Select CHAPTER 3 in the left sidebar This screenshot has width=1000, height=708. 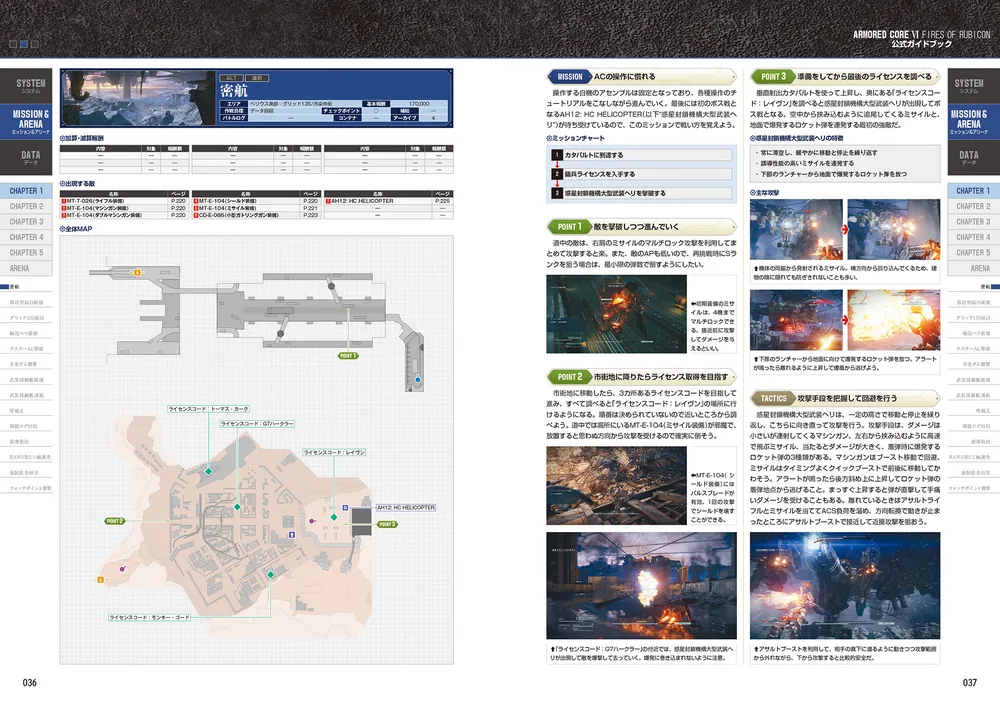pyautogui.click(x=26, y=222)
